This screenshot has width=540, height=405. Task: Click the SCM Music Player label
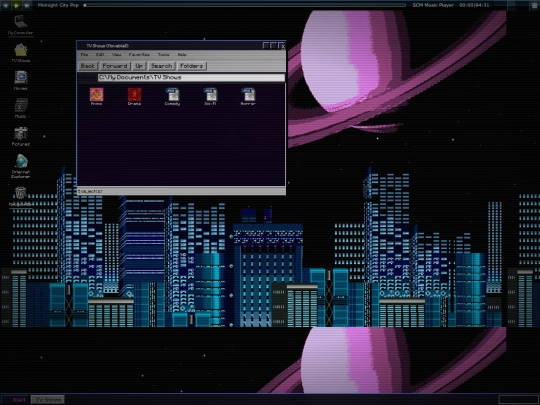(433, 5)
